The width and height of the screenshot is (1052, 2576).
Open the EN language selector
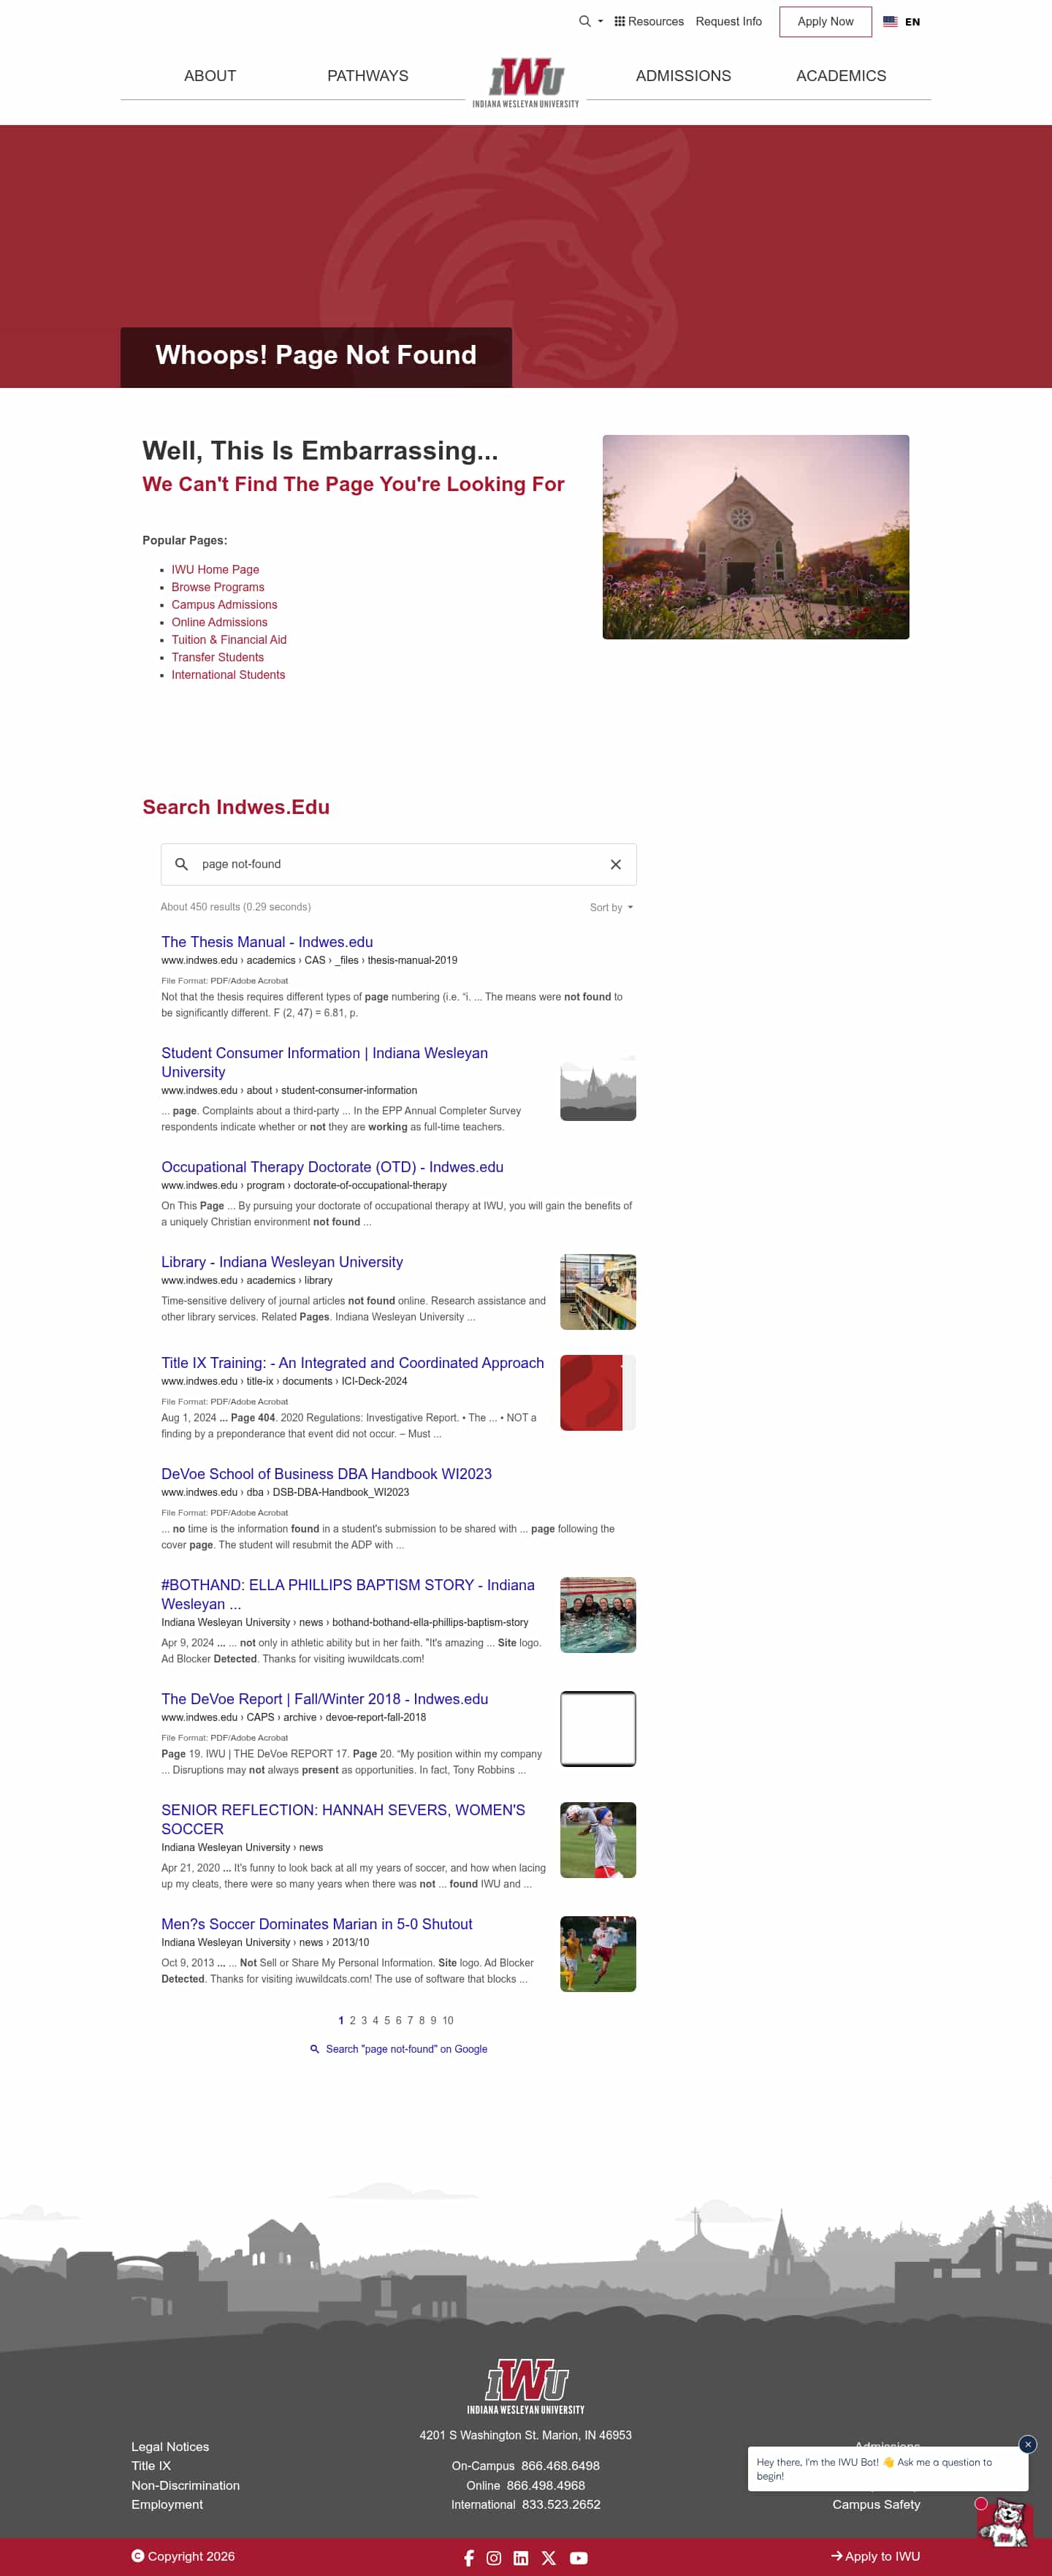pyautogui.click(x=912, y=22)
